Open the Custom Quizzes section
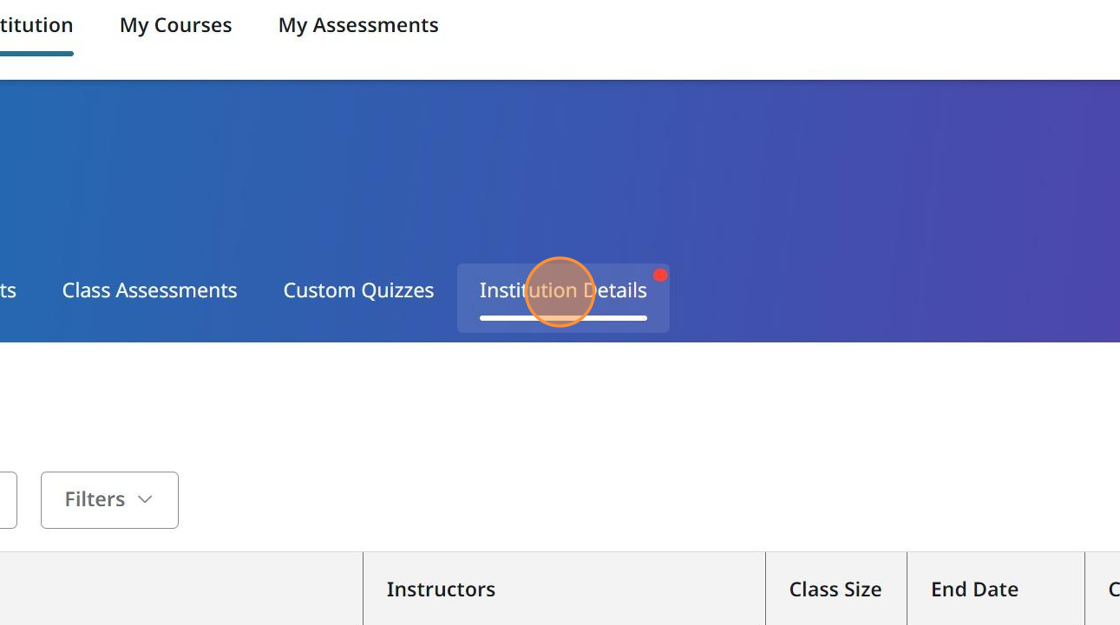 358,290
